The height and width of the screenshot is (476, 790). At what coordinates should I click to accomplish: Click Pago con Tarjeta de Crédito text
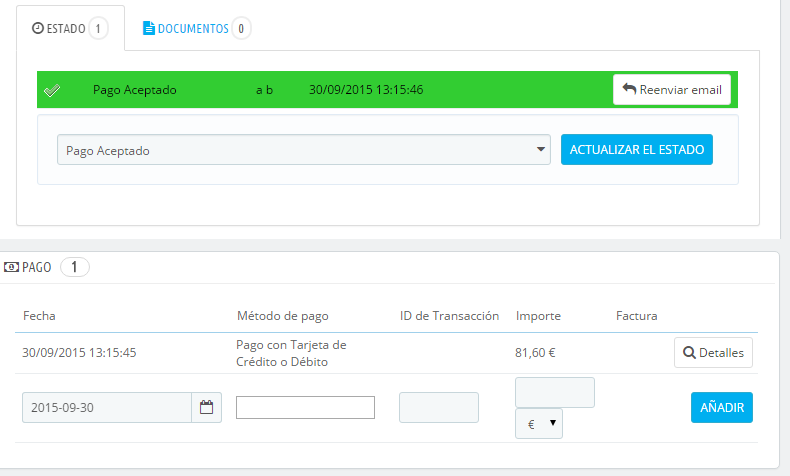[x=291, y=353]
